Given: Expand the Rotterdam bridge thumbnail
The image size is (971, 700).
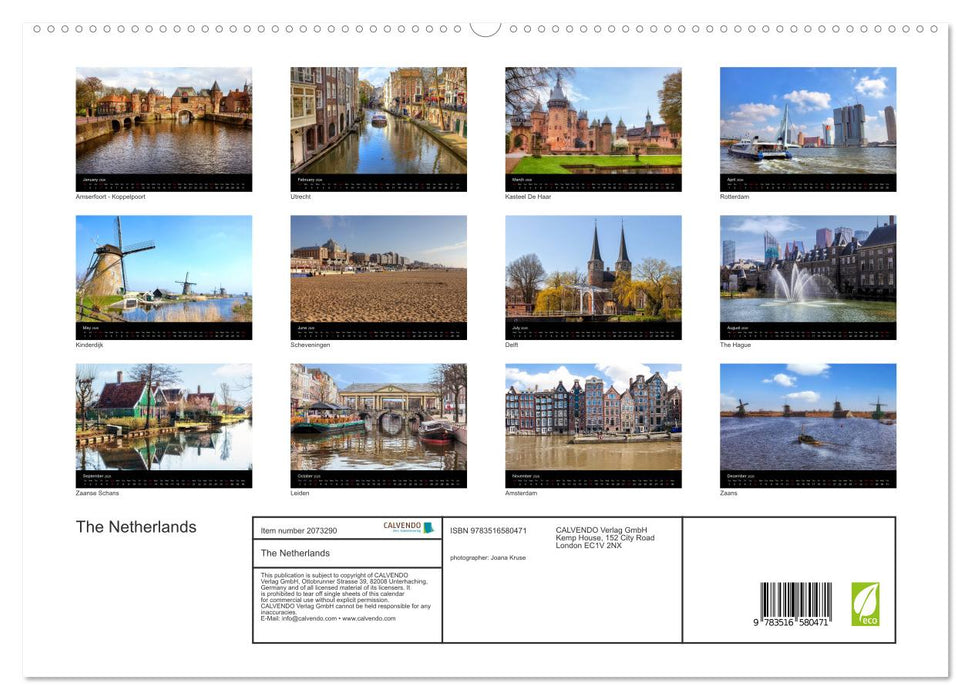Looking at the screenshot, I should [x=807, y=127].
